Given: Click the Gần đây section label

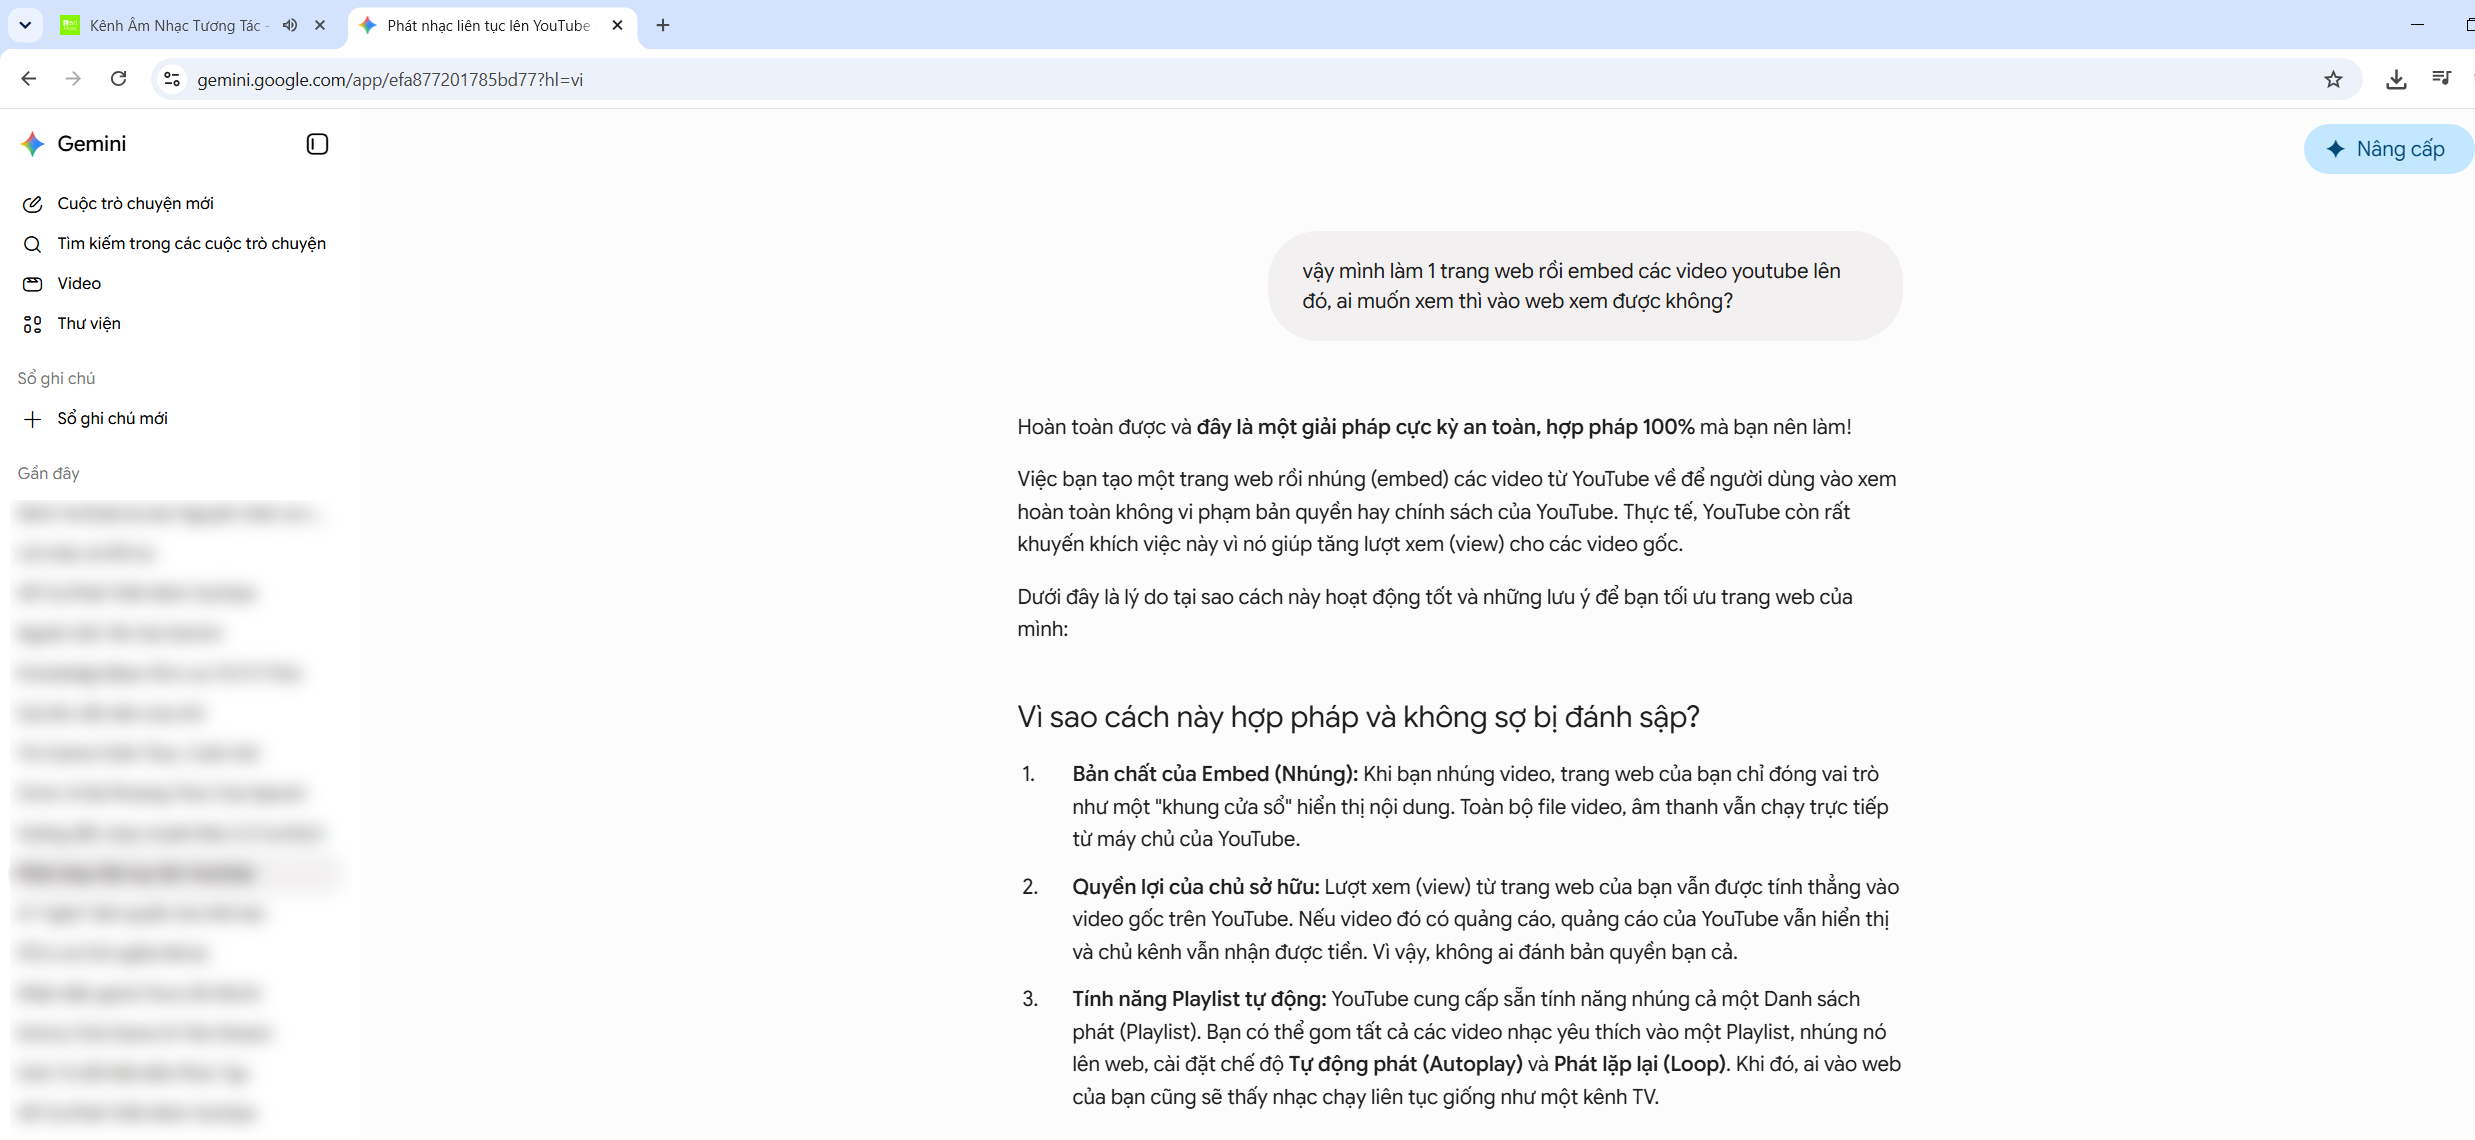Looking at the screenshot, I should point(49,473).
